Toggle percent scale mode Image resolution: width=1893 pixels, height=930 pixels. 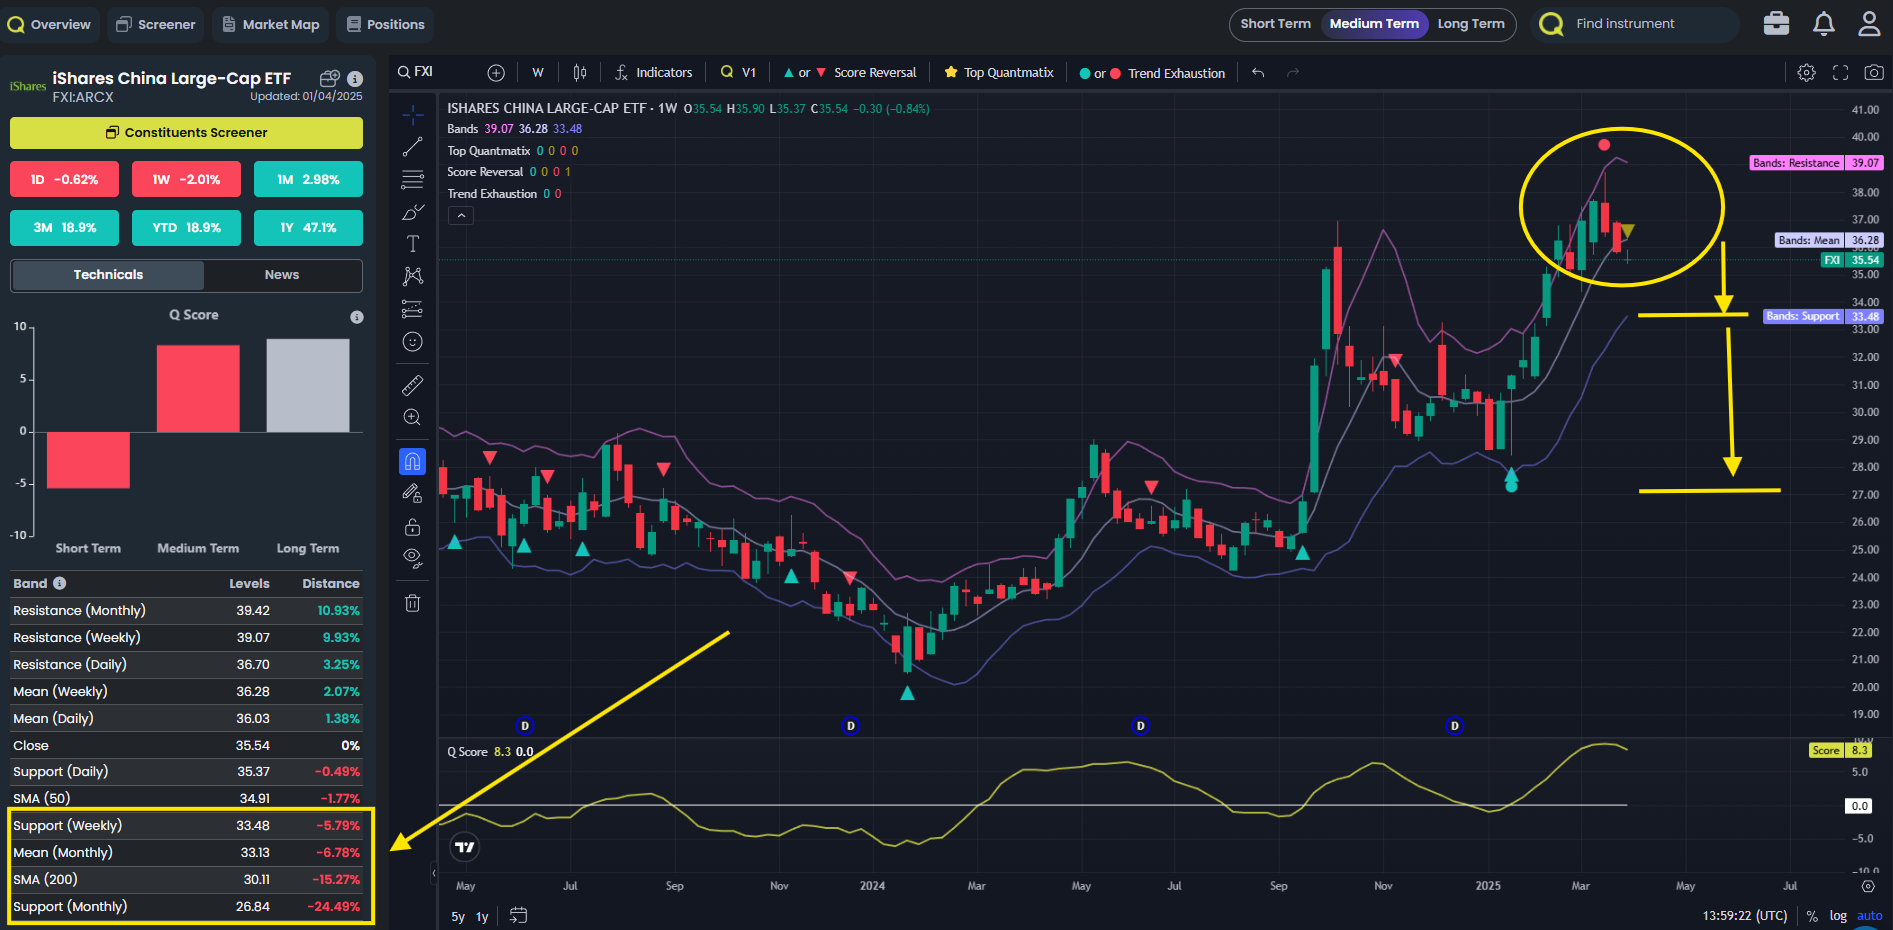point(1812,916)
